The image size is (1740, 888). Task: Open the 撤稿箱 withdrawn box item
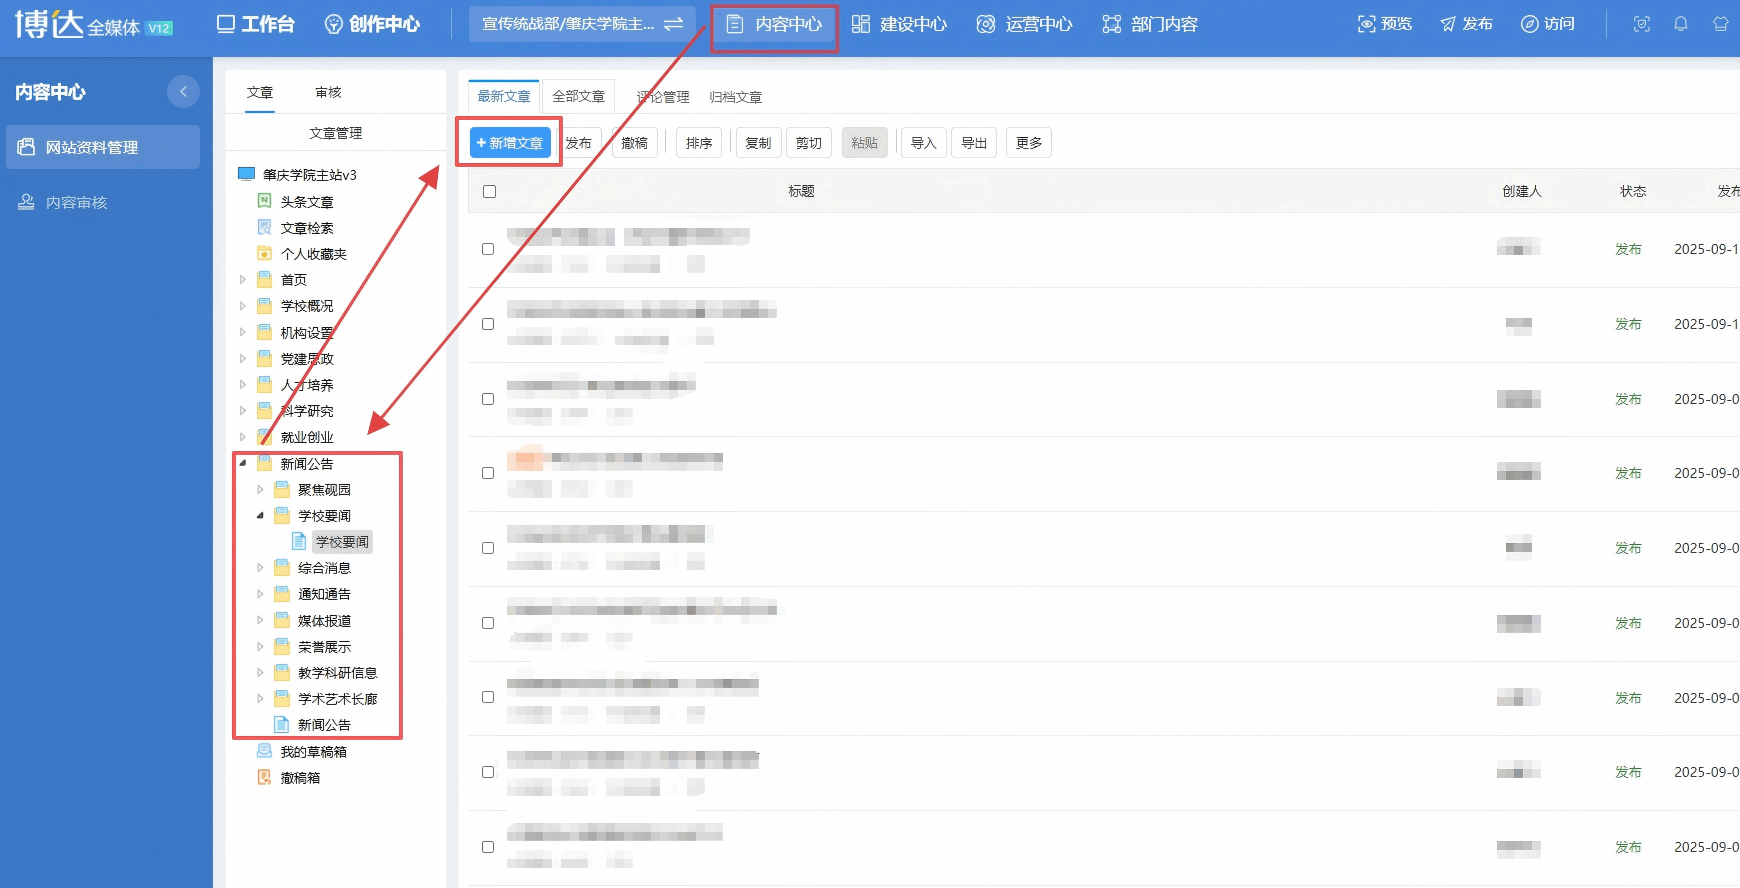[x=300, y=778]
